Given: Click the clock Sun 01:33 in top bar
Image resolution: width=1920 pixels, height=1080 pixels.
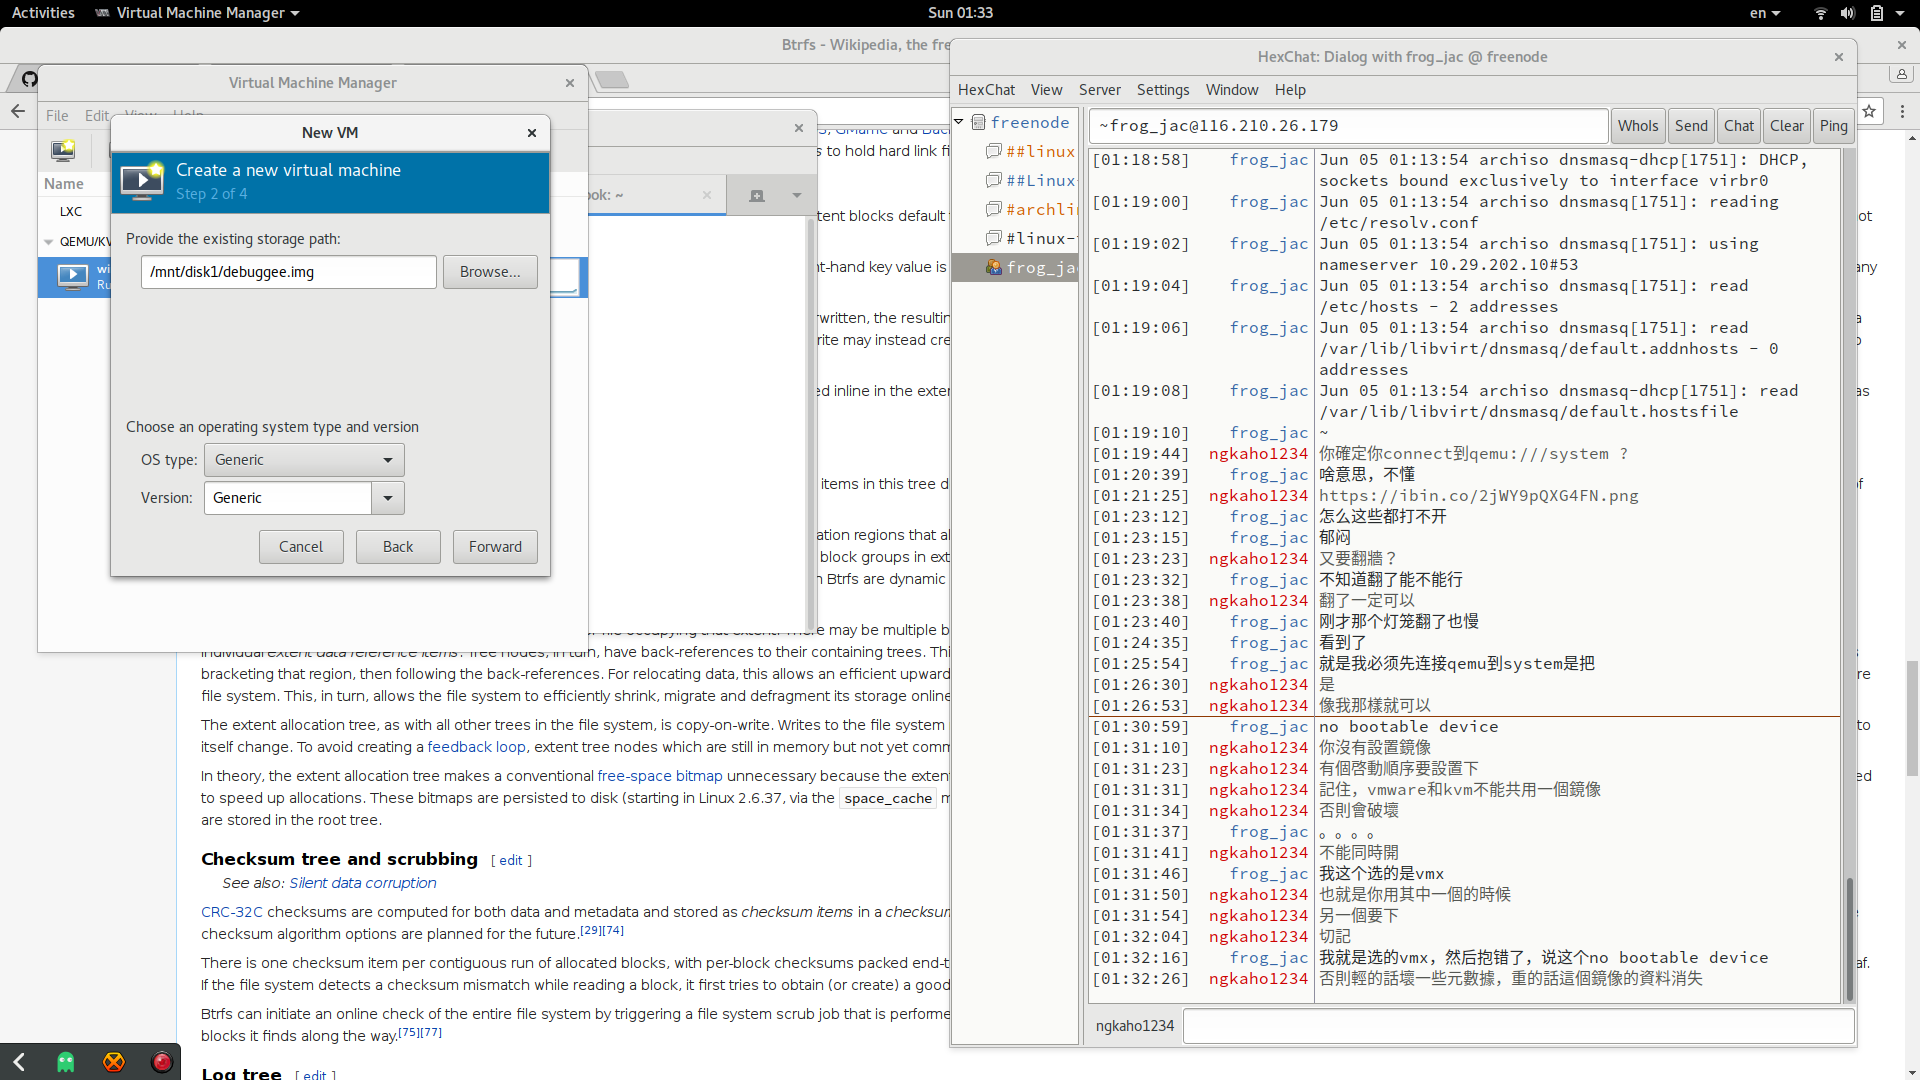Looking at the screenshot, I should point(960,13).
